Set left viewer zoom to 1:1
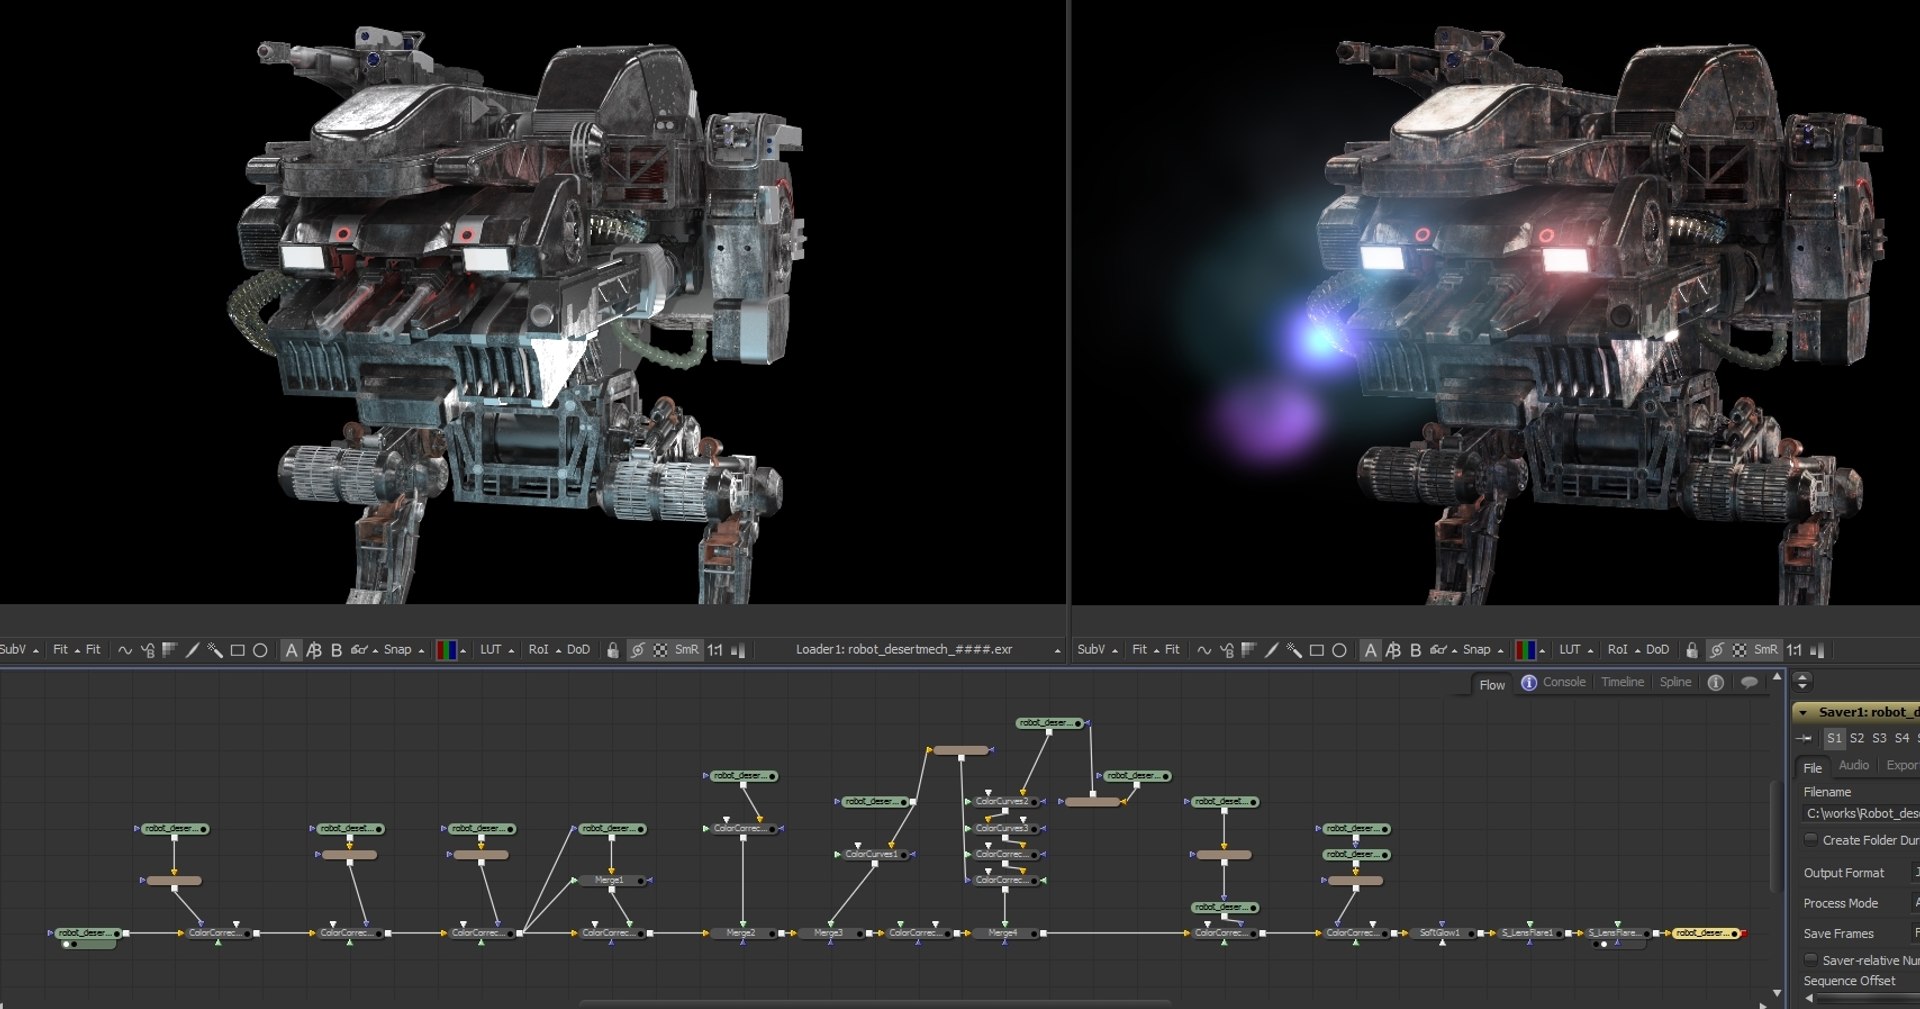Image resolution: width=1920 pixels, height=1009 pixels. pos(715,650)
